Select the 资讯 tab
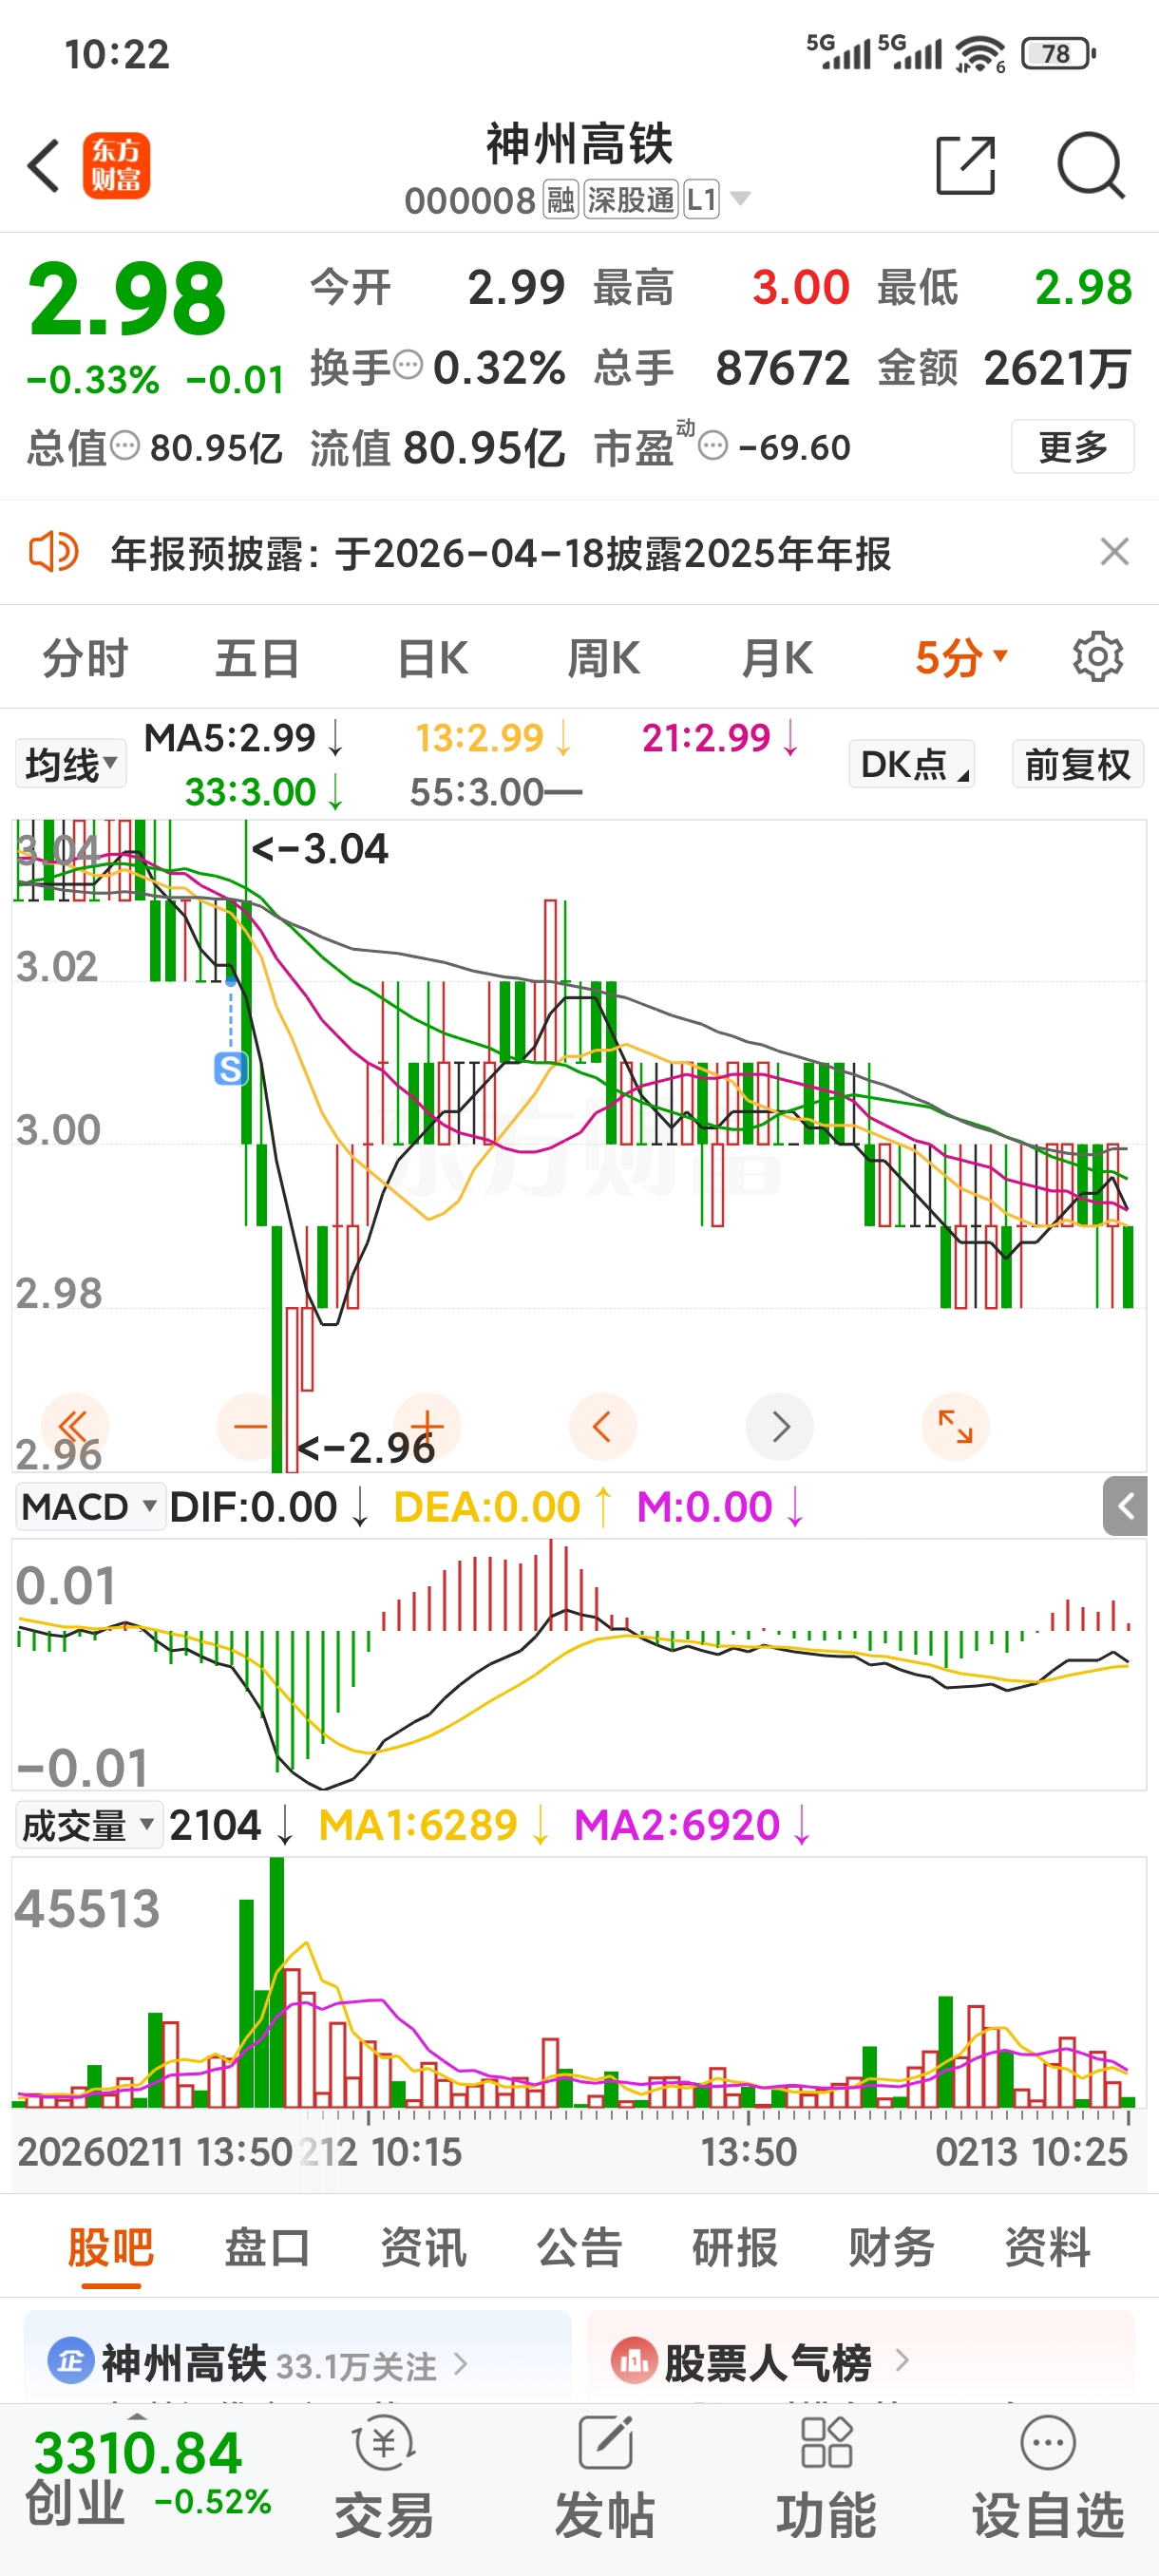The width and height of the screenshot is (1159, 2576). tap(423, 2247)
